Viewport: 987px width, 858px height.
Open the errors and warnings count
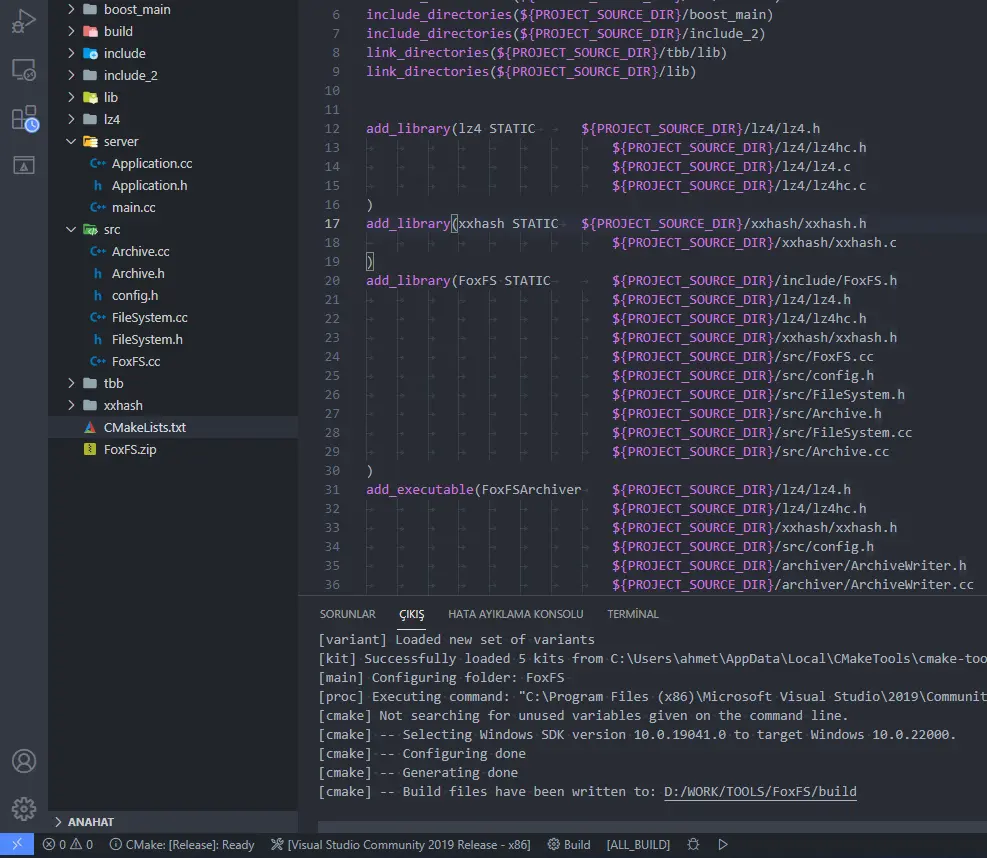coord(68,844)
